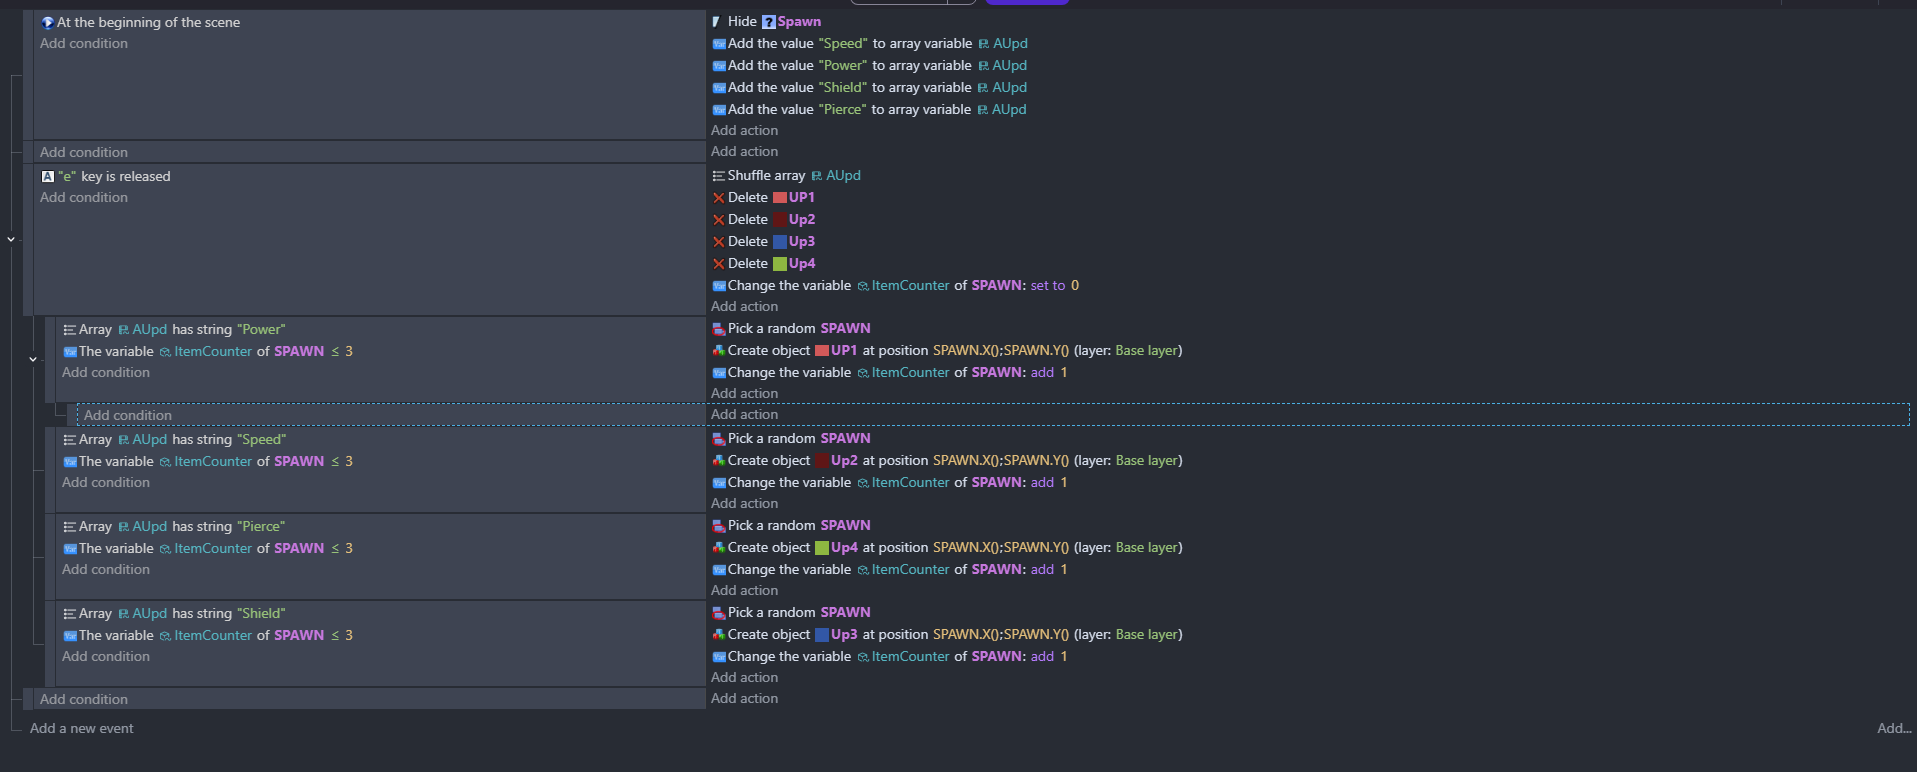
Task: Click the "set to" operator for ItemCounter
Action: (1047, 286)
